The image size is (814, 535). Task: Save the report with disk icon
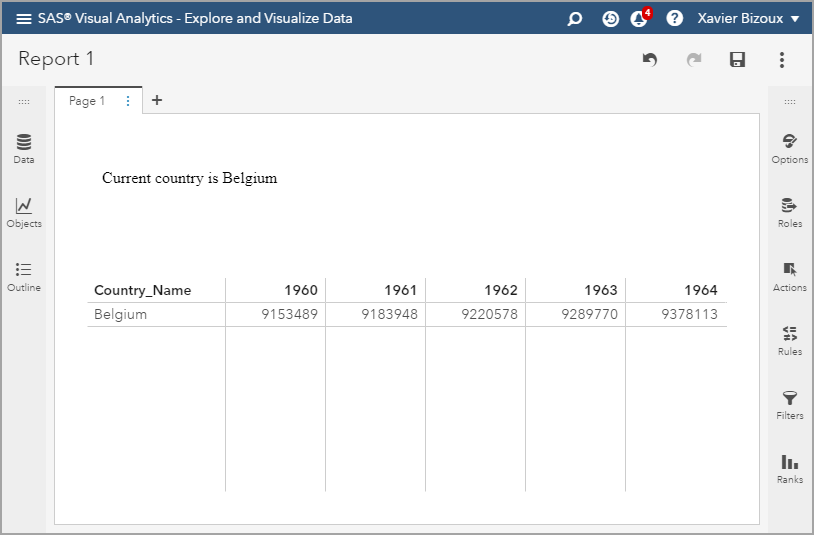(x=737, y=60)
